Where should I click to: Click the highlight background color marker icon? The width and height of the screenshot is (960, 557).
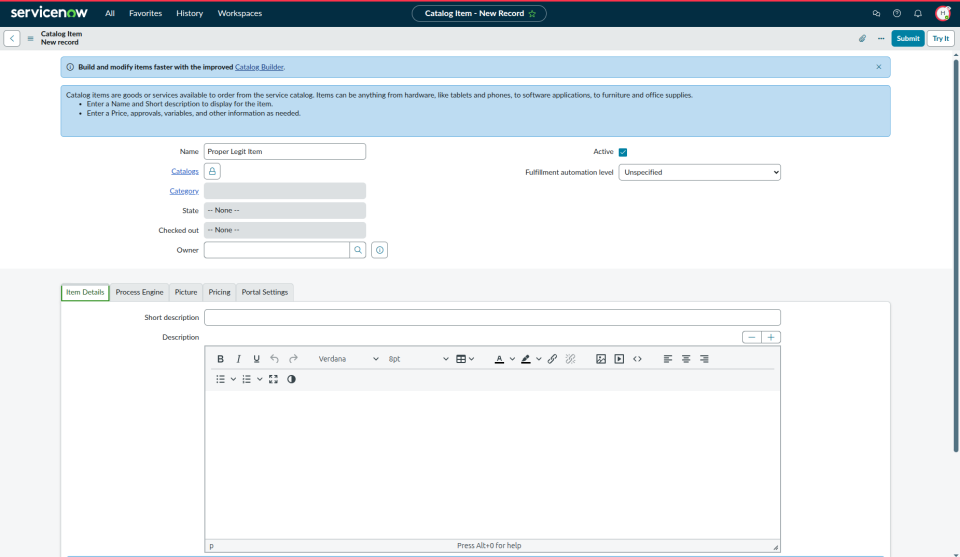pyautogui.click(x=526, y=359)
